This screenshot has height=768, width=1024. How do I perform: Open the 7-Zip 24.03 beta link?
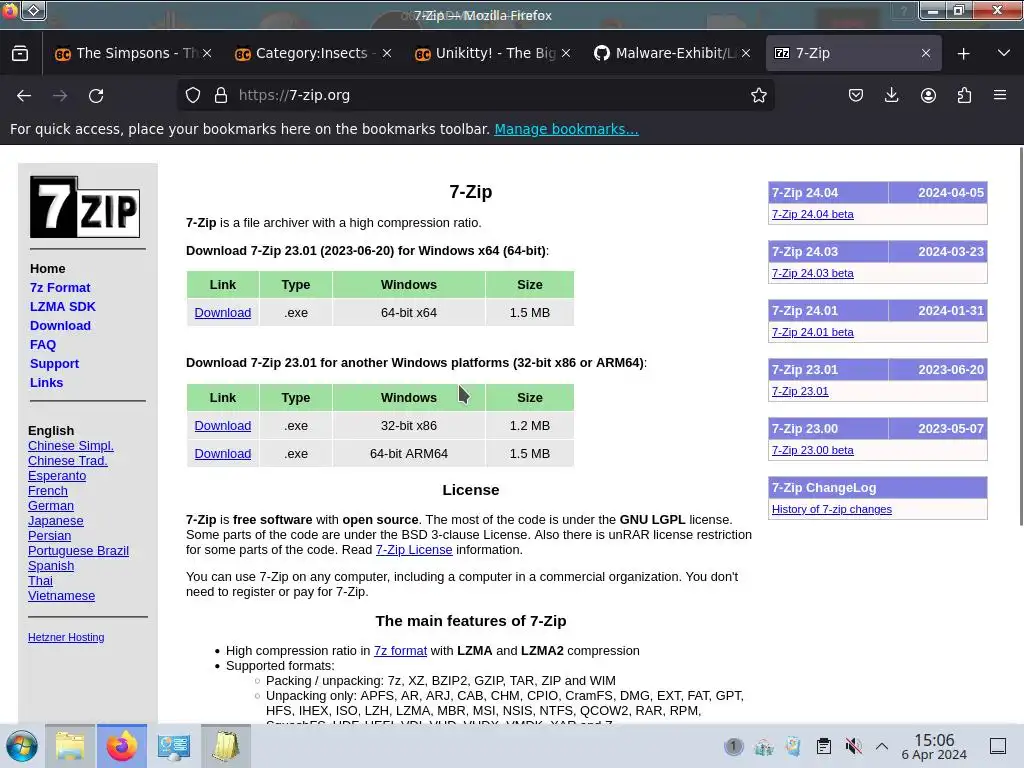point(812,273)
